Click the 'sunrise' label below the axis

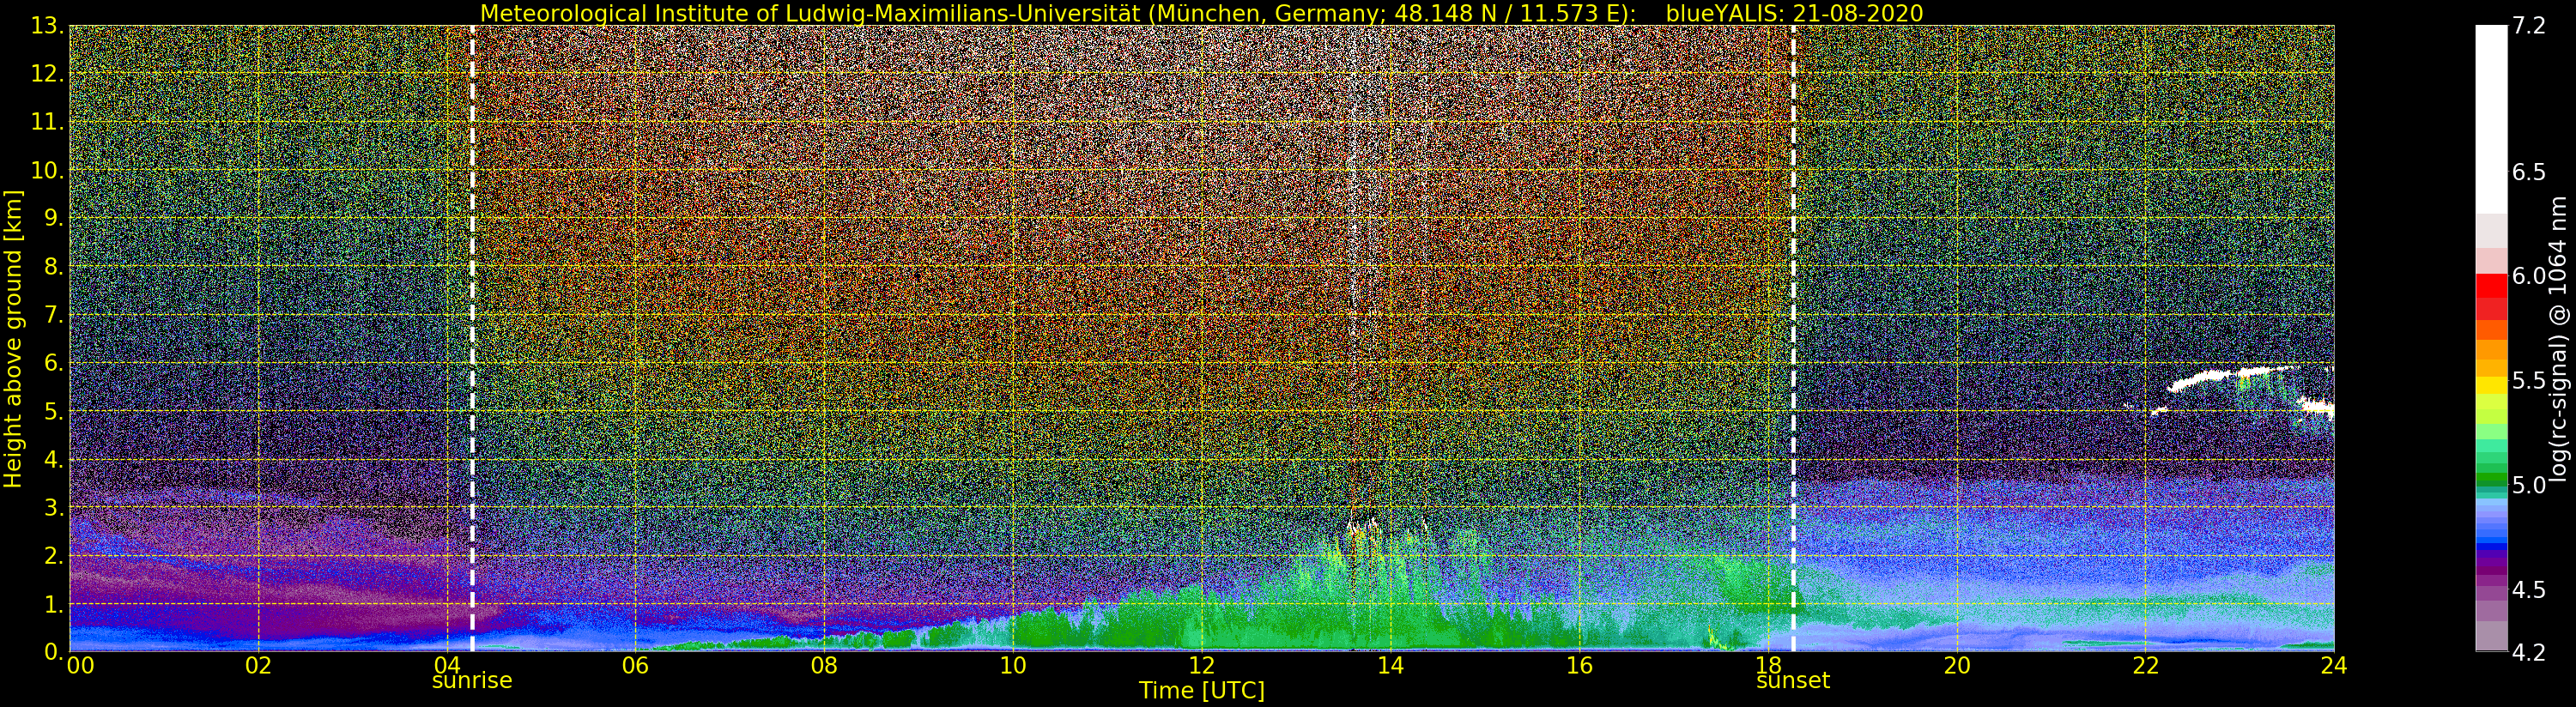pos(472,681)
